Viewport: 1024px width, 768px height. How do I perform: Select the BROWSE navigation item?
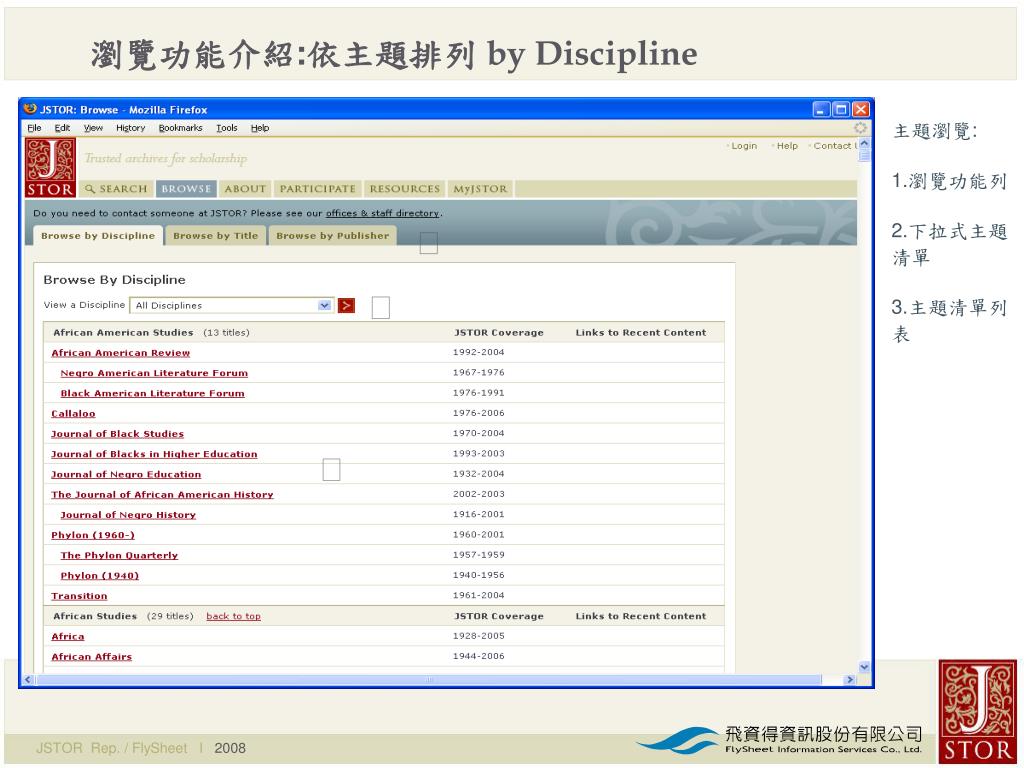click(x=187, y=189)
